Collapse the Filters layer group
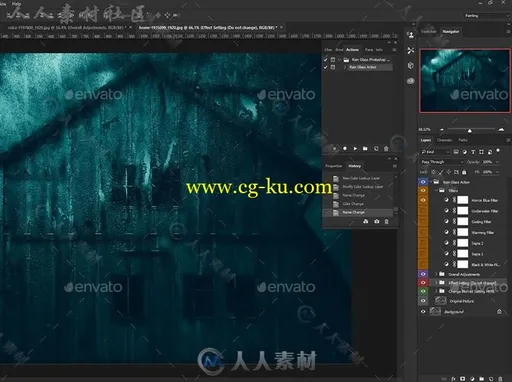The height and width of the screenshot is (382, 512). [436, 190]
